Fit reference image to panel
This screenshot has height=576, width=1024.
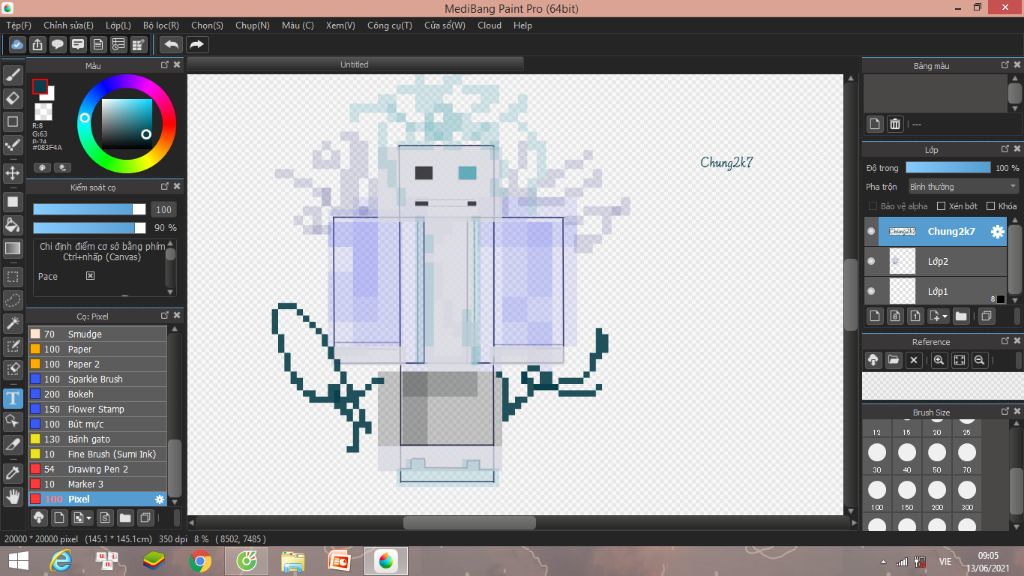(x=959, y=360)
